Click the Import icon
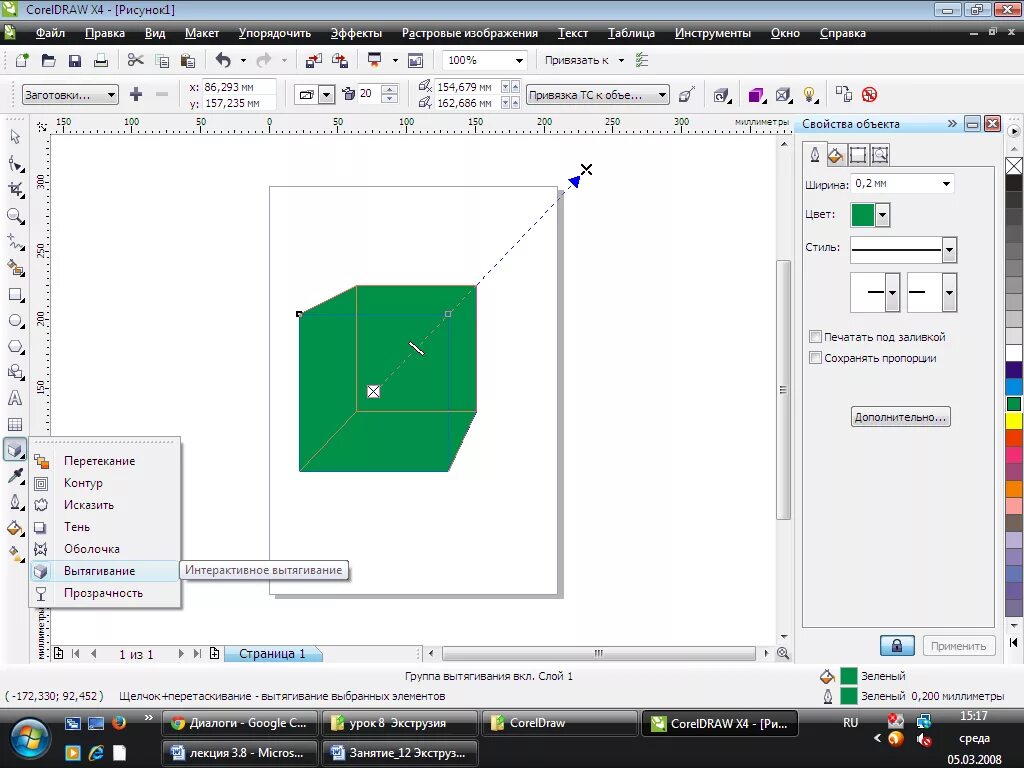The image size is (1024, 768). click(313, 61)
